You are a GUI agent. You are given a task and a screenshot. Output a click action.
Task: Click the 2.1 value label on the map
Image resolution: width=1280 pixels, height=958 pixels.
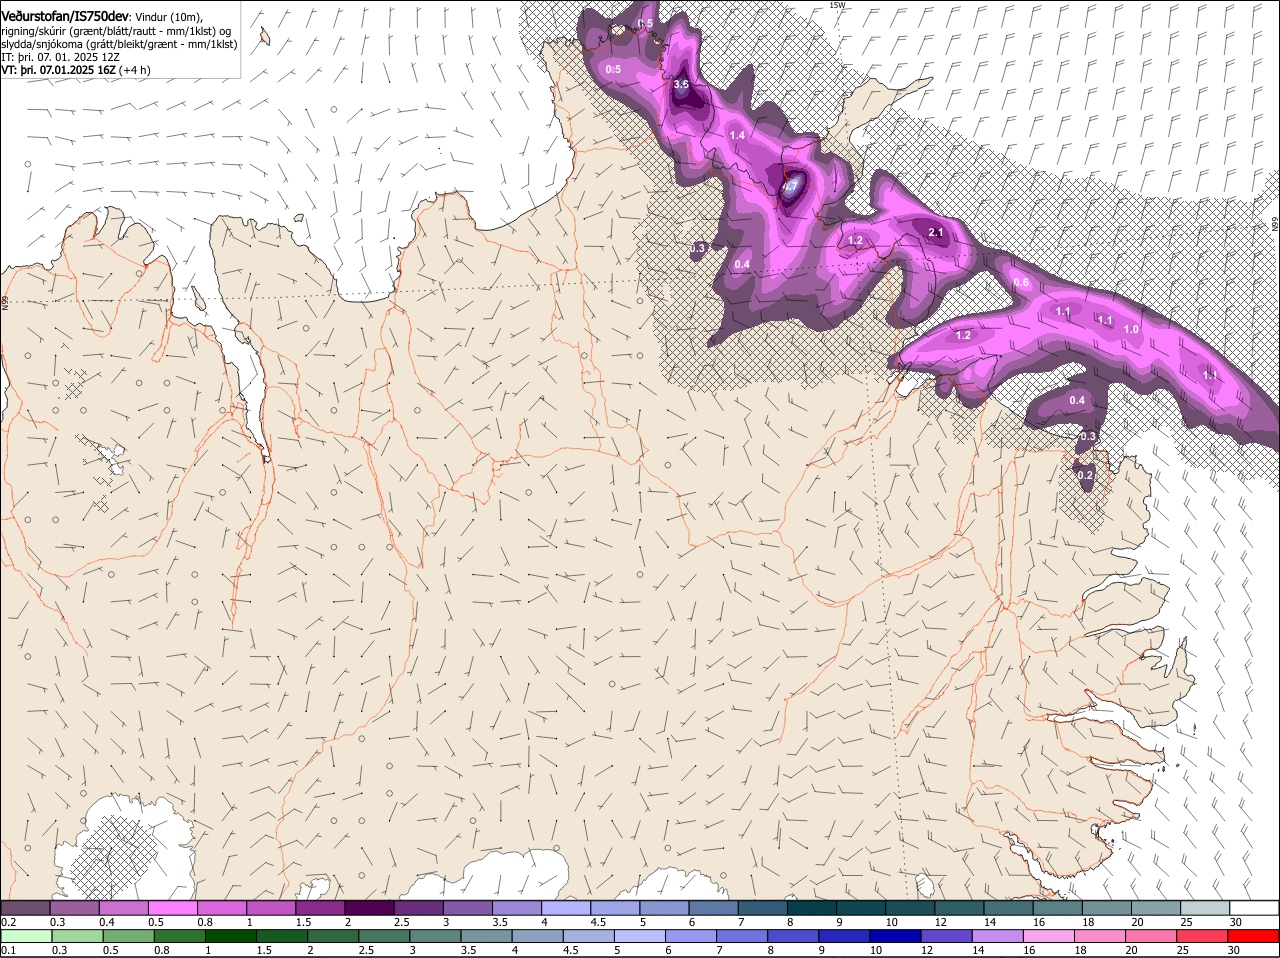coord(936,232)
